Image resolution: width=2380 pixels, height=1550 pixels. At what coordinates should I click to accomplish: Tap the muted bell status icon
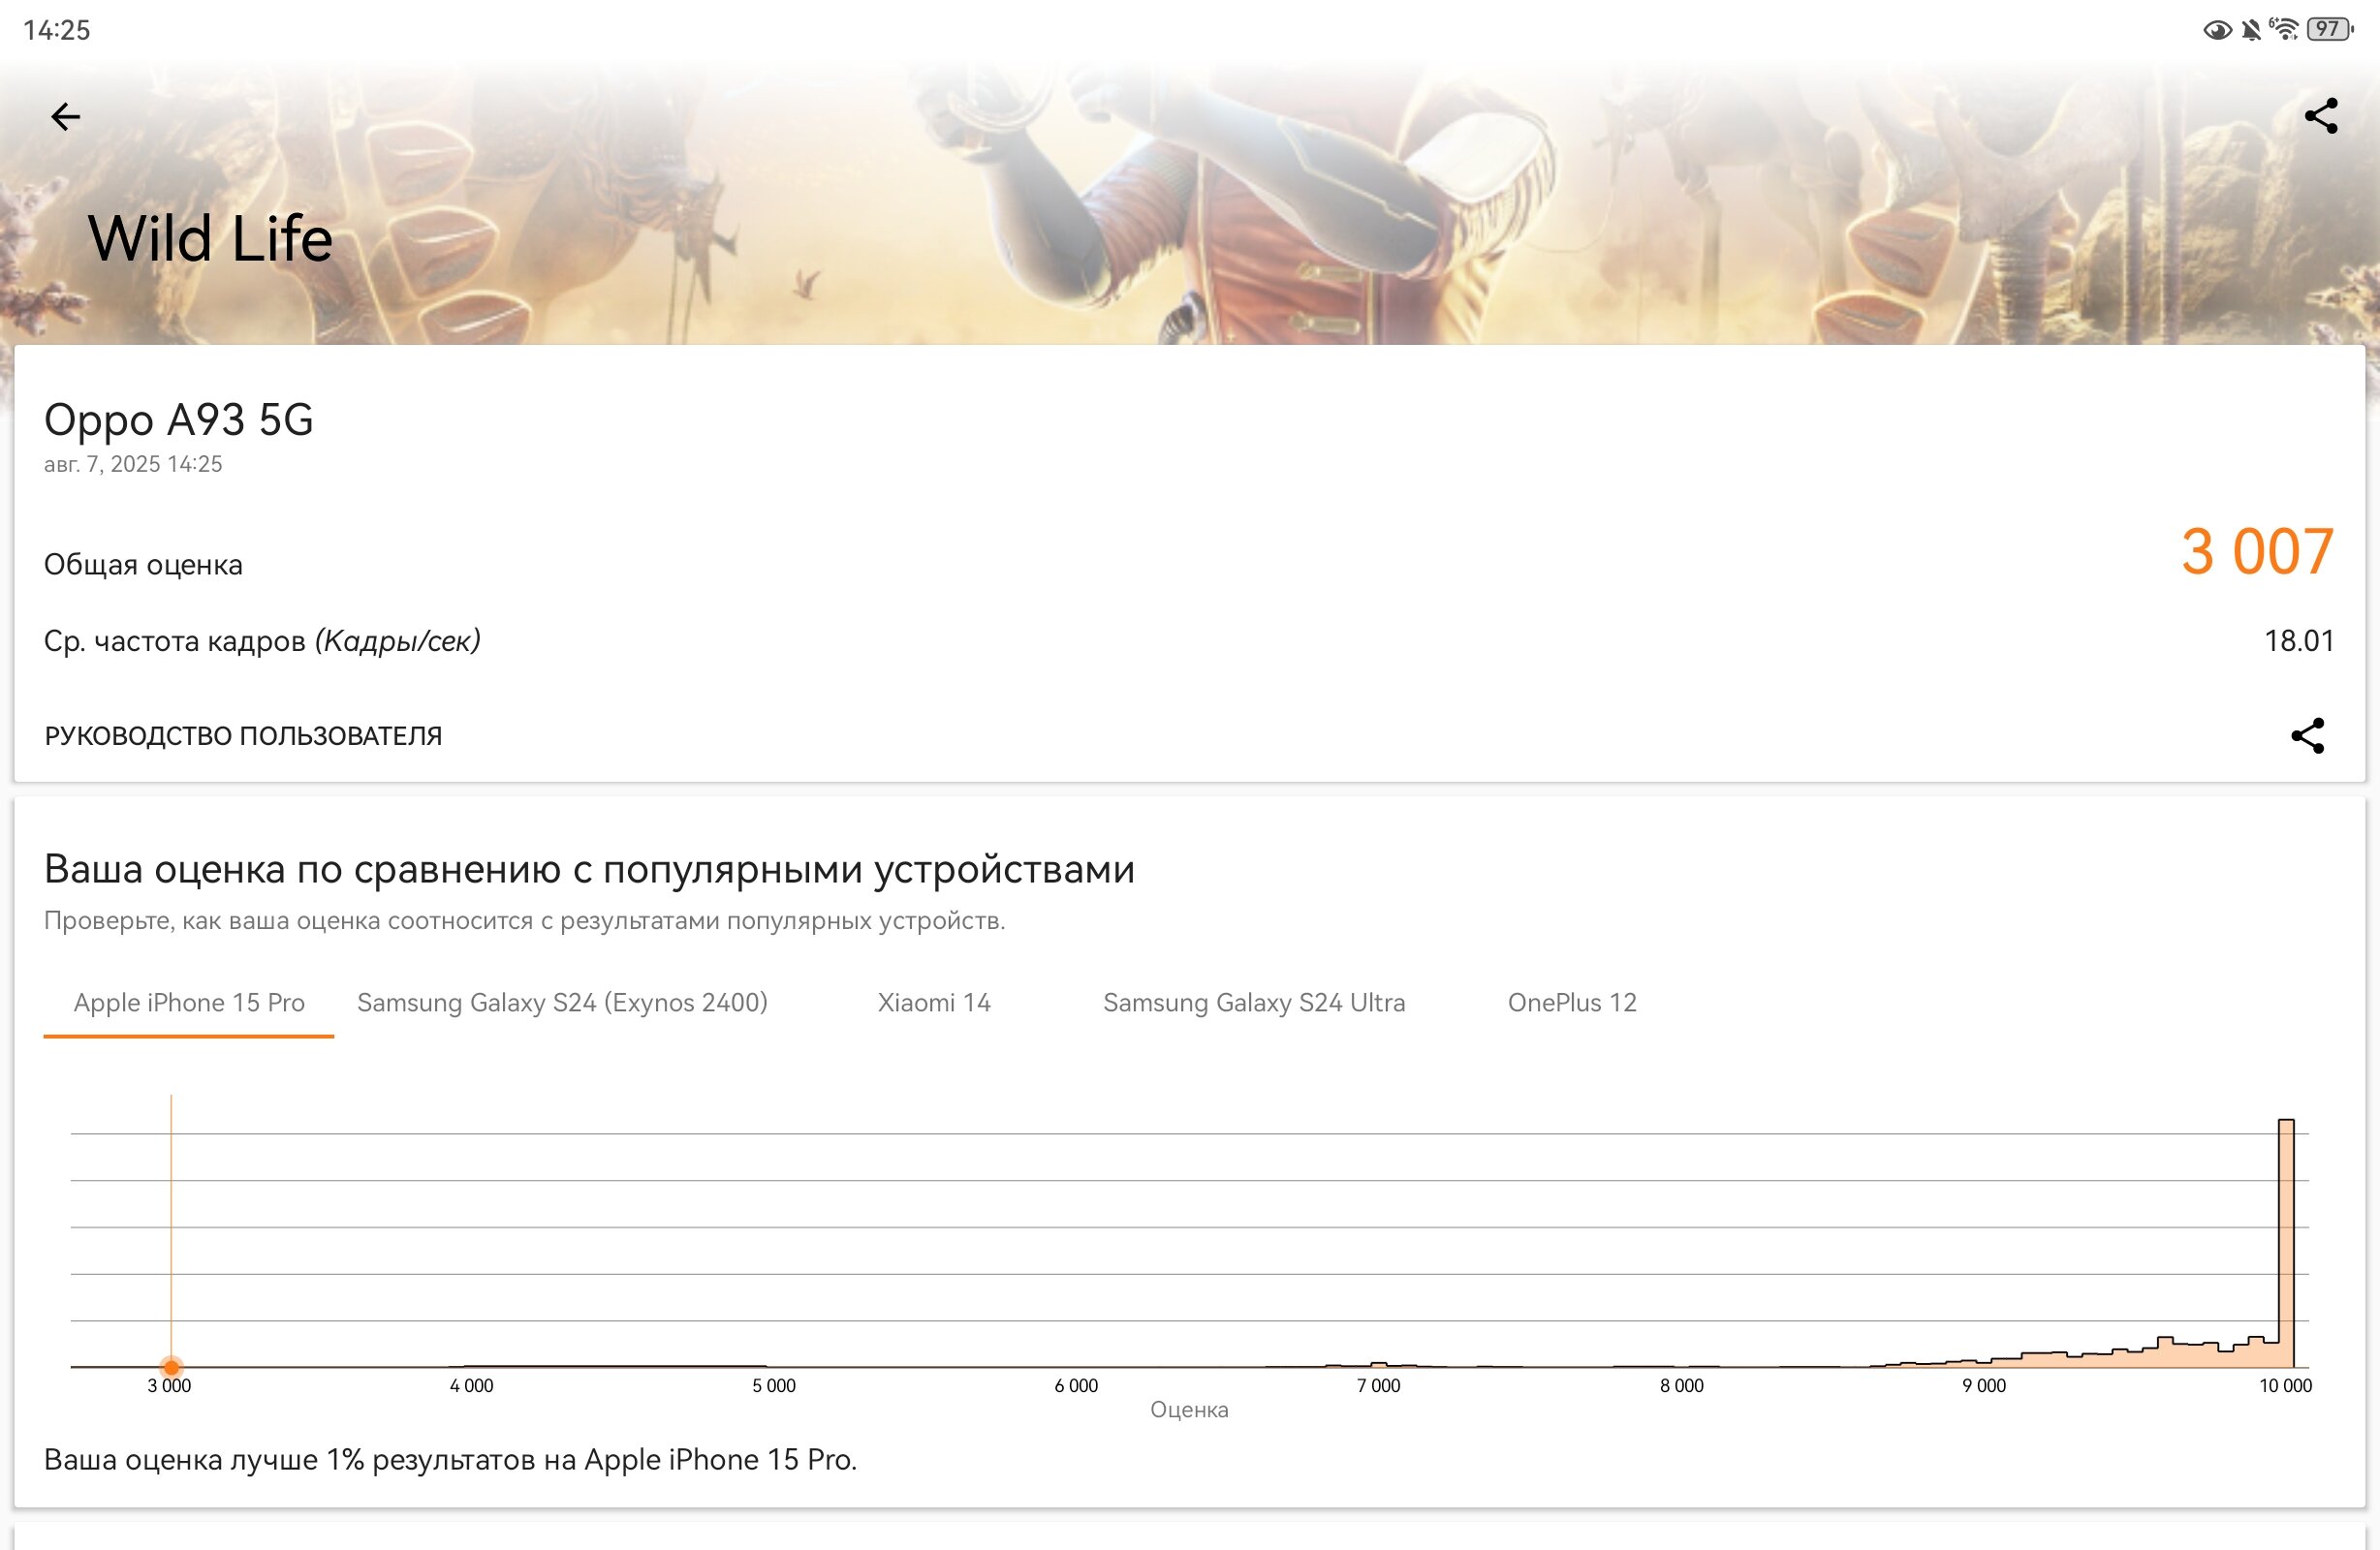click(x=2250, y=30)
